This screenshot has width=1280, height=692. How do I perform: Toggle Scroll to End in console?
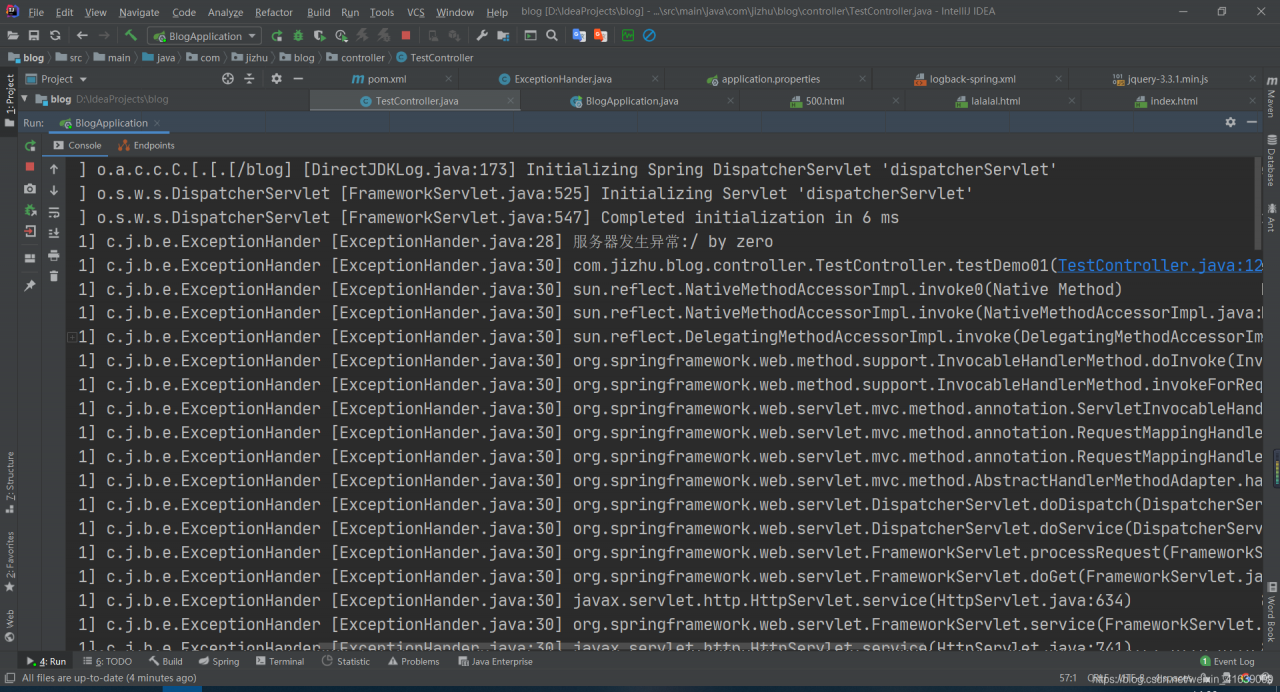pyautogui.click(x=54, y=233)
